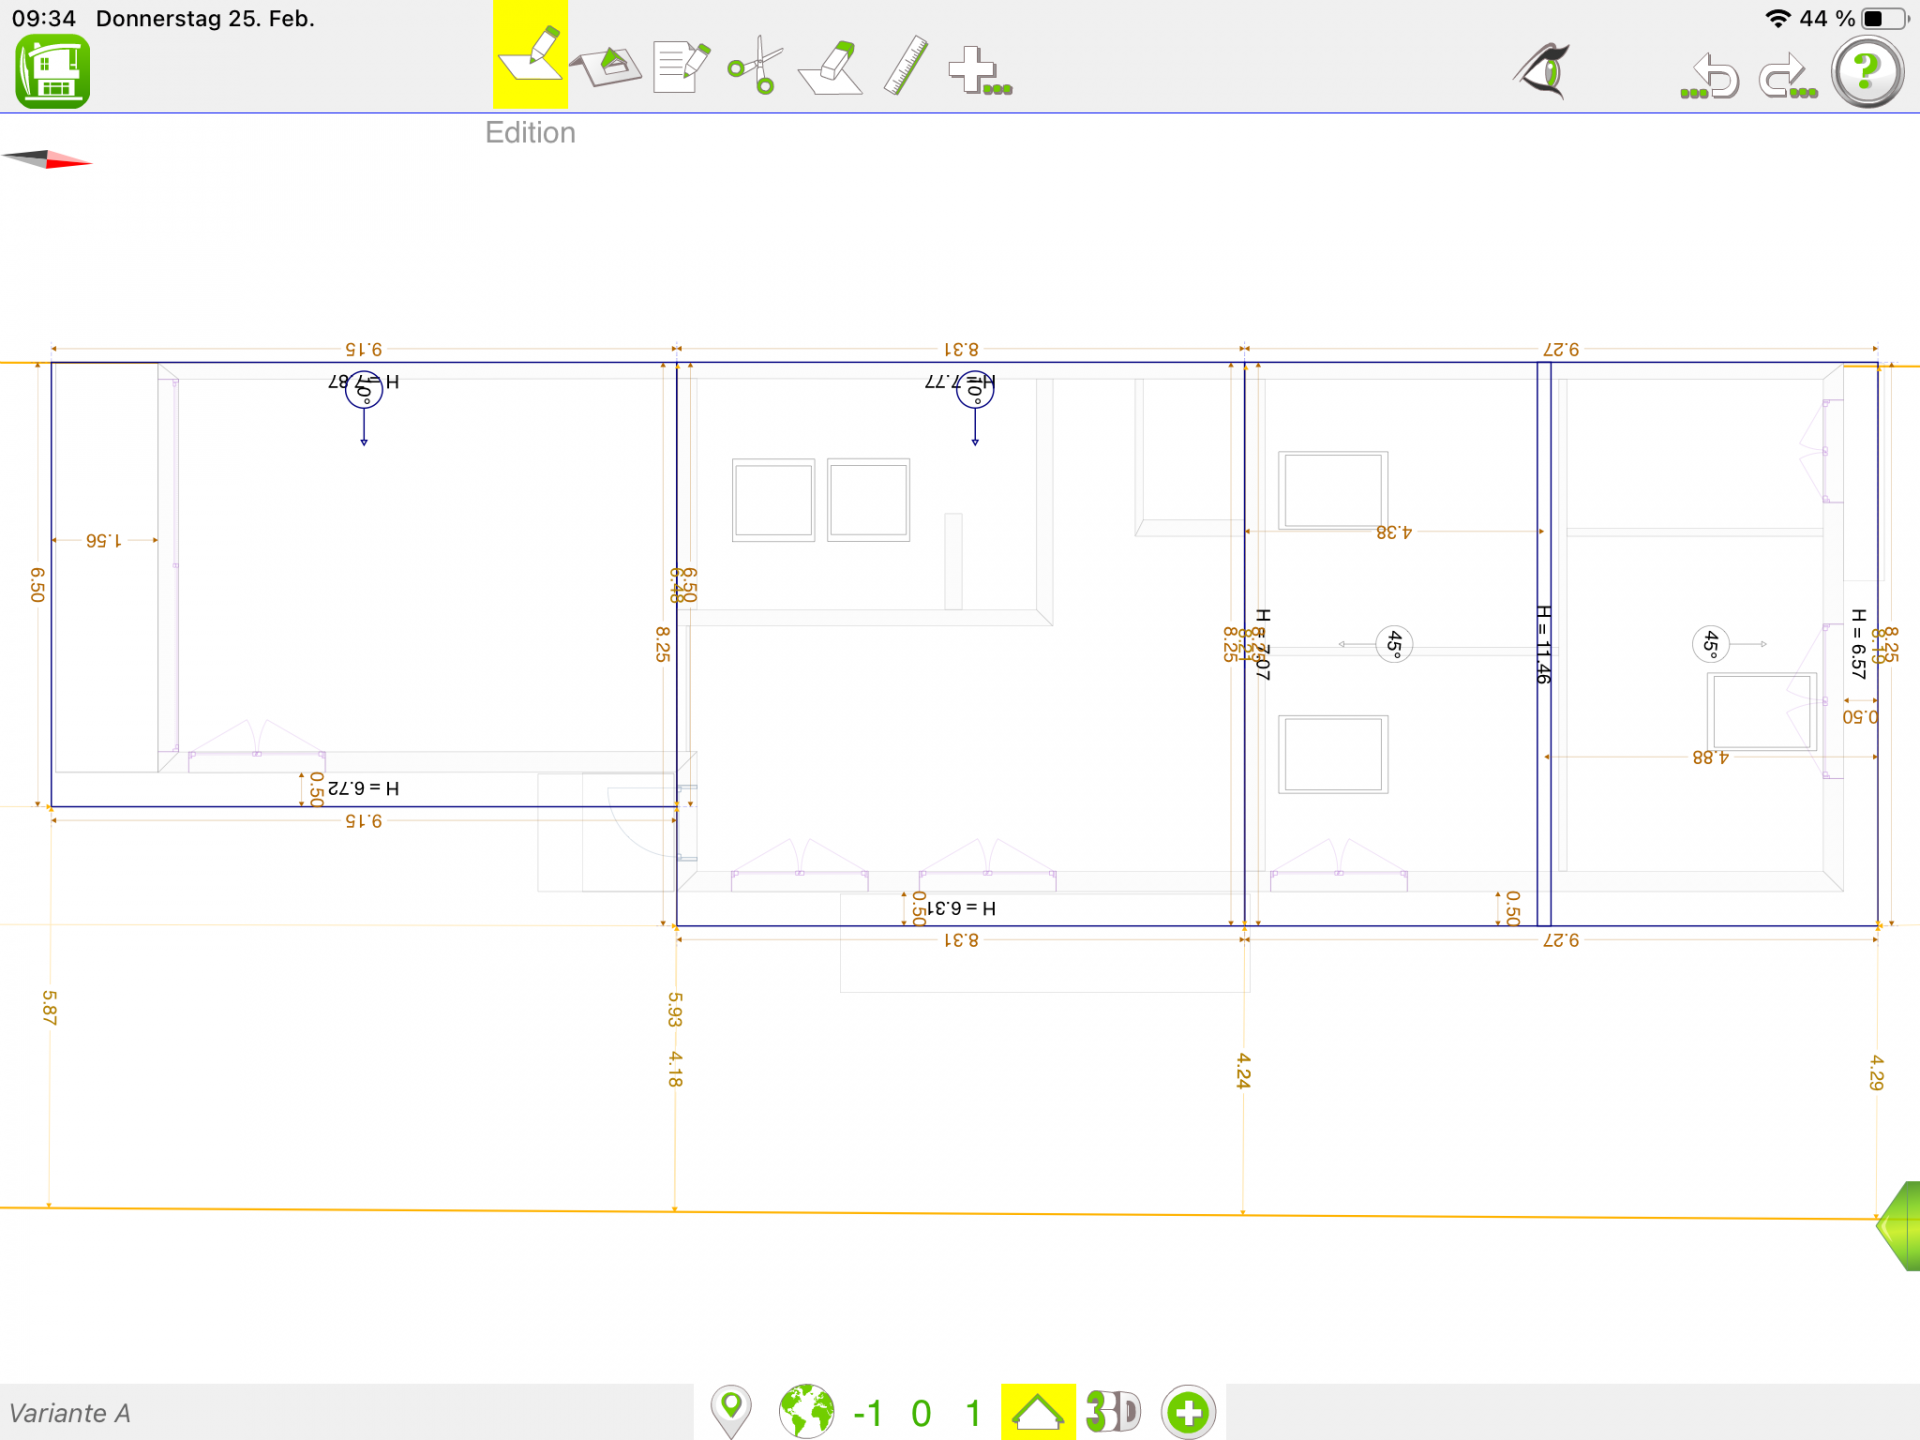Open the help question mark button

(1866, 72)
